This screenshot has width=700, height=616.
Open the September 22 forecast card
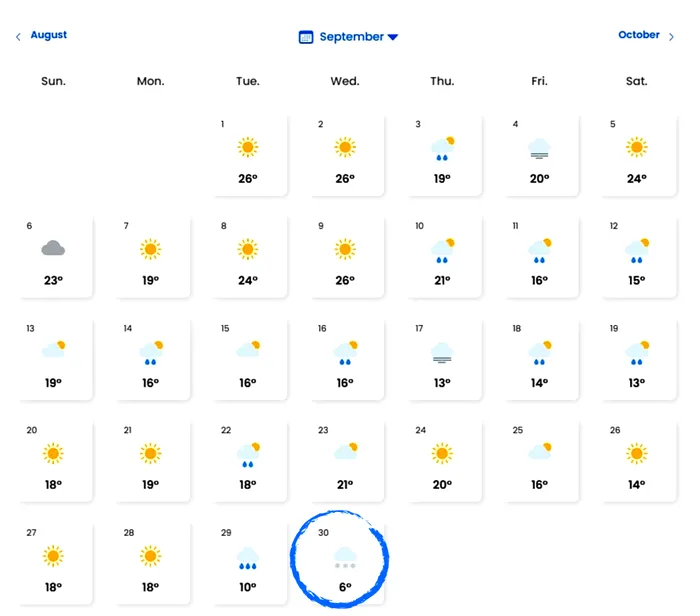(x=250, y=462)
